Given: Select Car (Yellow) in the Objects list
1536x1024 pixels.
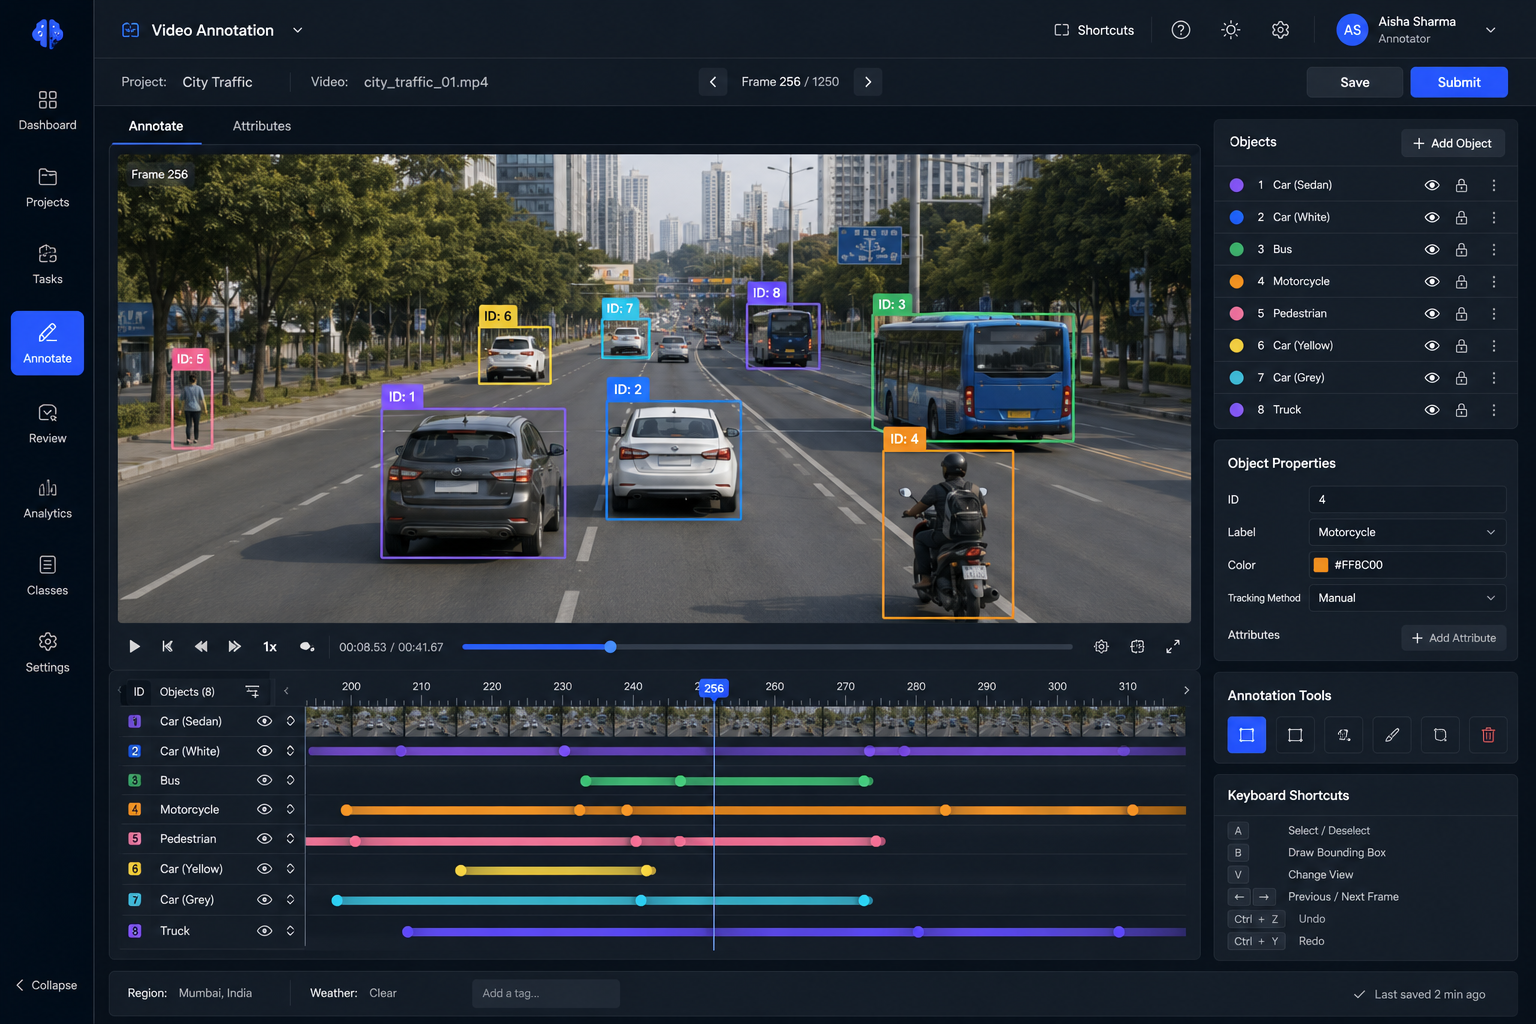Looking at the screenshot, I should (1366, 346).
